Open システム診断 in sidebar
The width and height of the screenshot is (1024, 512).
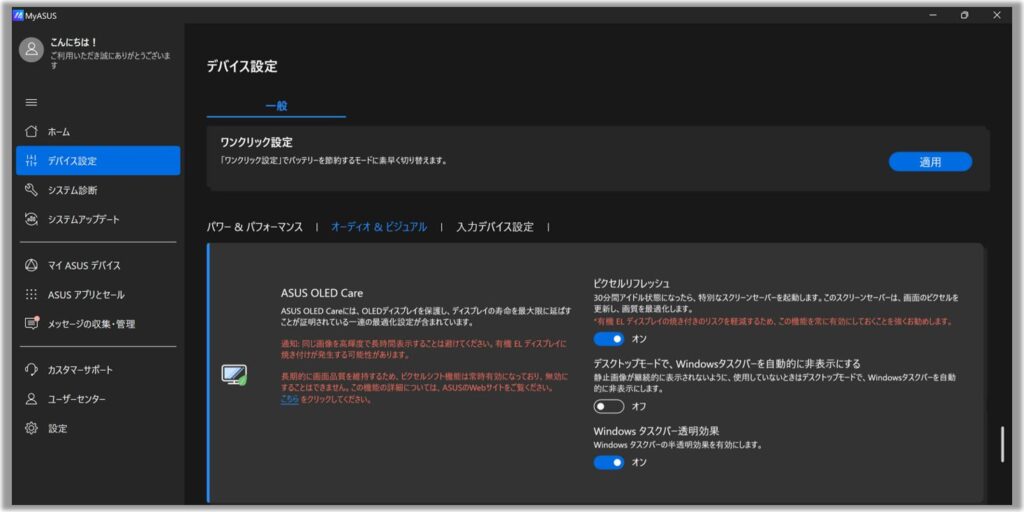pyautogui.click(x=98, y=190)
